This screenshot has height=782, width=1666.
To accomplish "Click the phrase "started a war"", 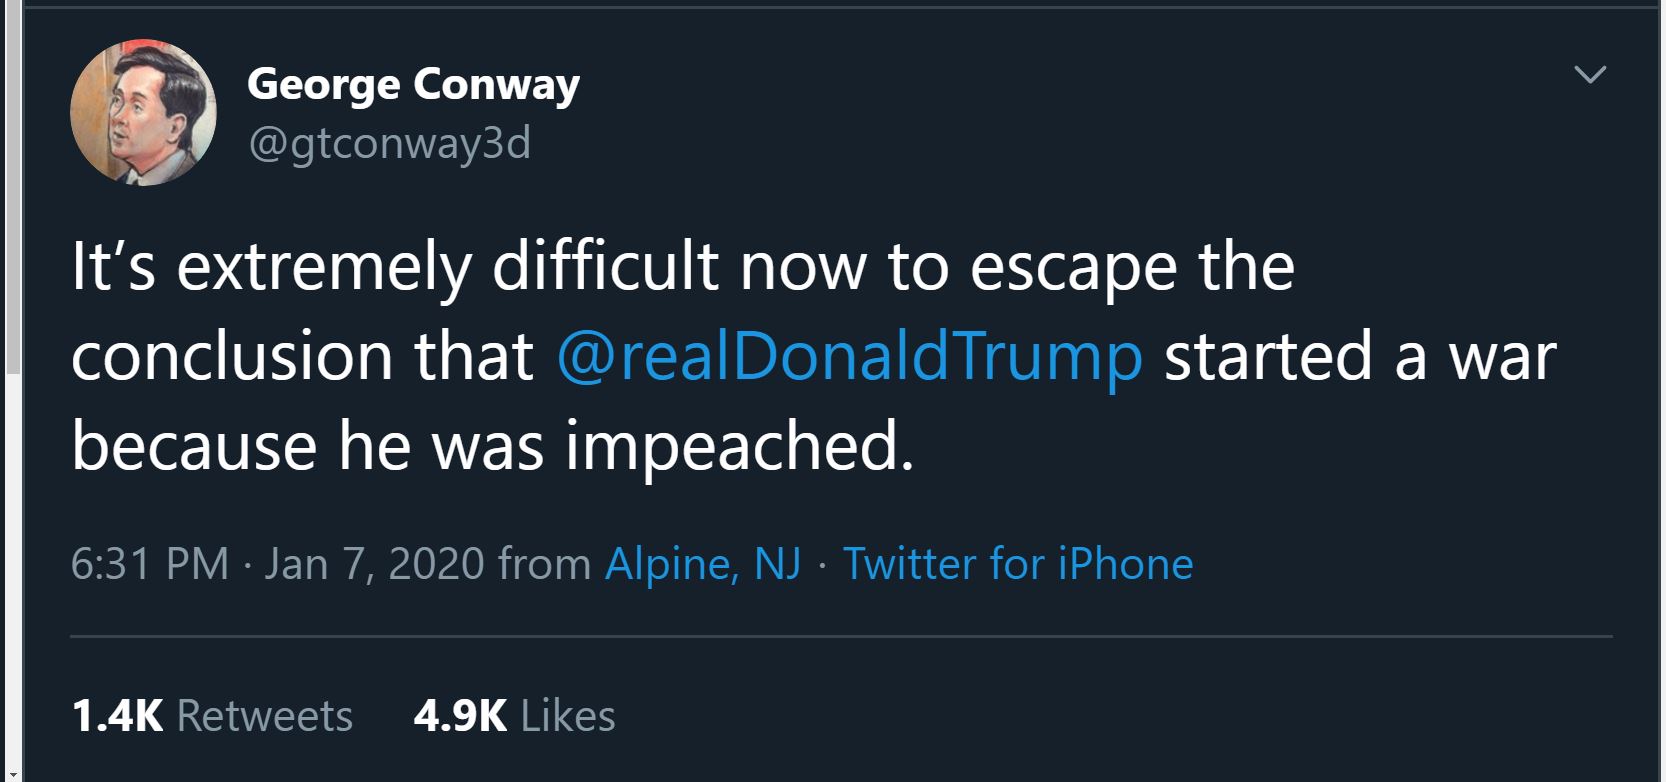I will (1360, 356).
